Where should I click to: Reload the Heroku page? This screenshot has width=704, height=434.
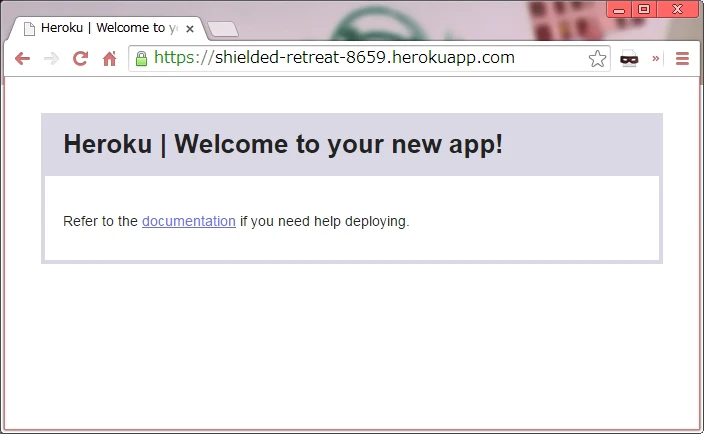[80, 58]
